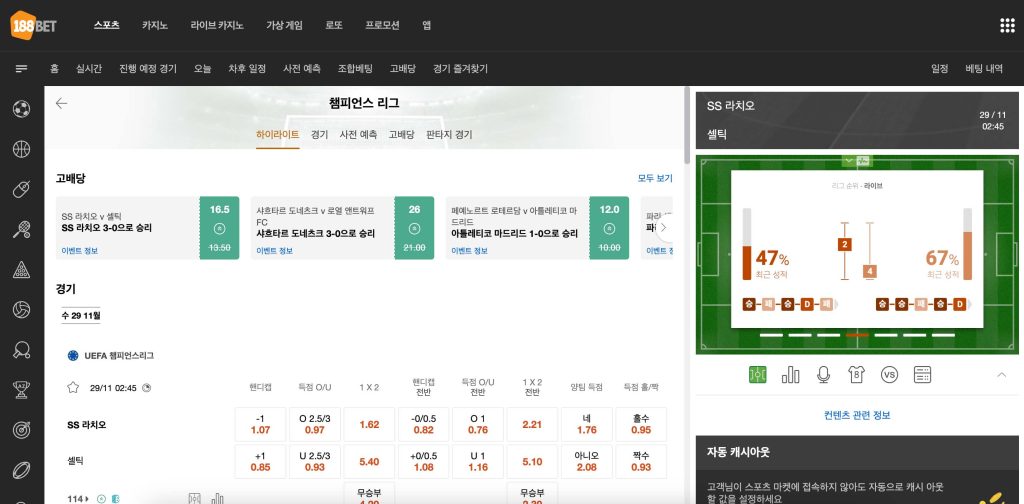Open 이벤트 정보 for 샤흐타르 도네츠크 card
The height and width of the screenshot is (504, 1024).
(x=274, y=251)
